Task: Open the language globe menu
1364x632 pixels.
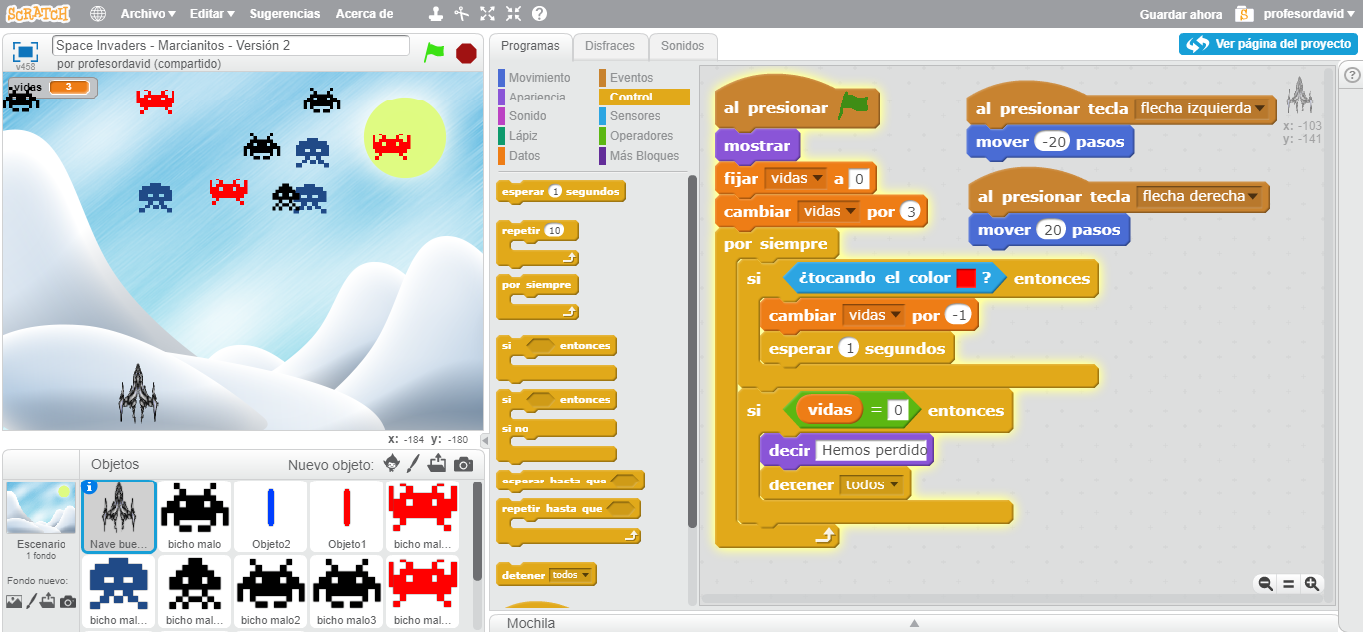Action: (97, 14)
